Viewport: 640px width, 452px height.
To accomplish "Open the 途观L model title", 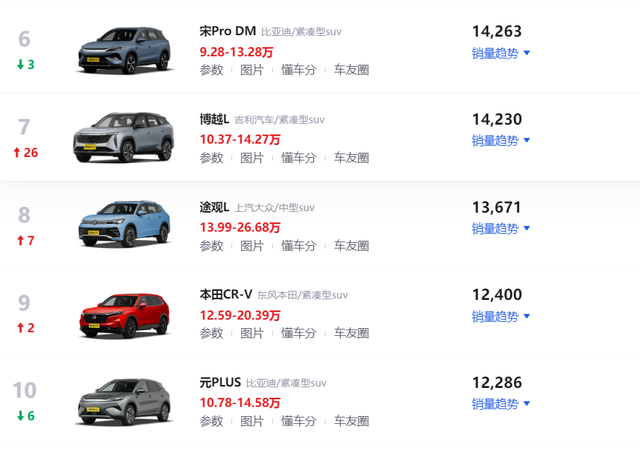I will click(214, 207).
